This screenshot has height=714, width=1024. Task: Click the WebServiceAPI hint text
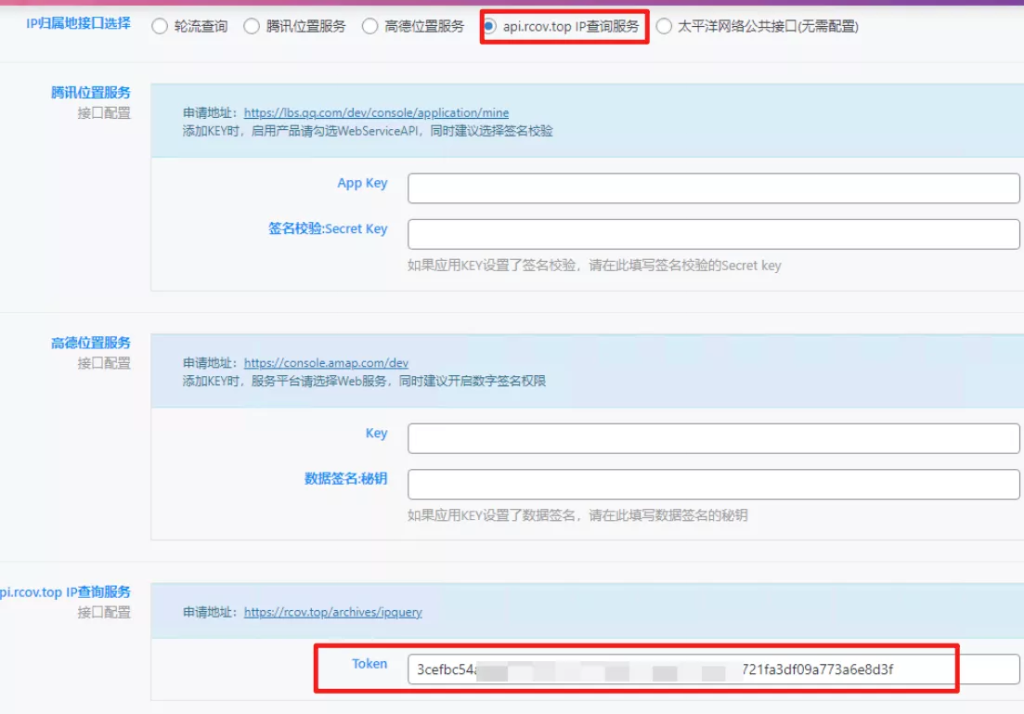pos(368,131)
